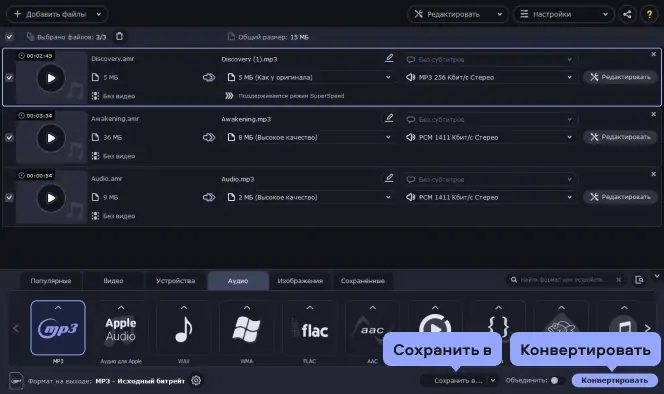
Task: Enable the Объединить merge toggle
Action: point(557,380)
